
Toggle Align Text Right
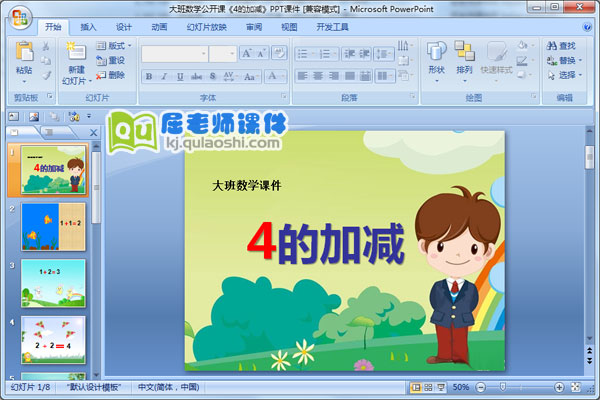tap(334, 76)
